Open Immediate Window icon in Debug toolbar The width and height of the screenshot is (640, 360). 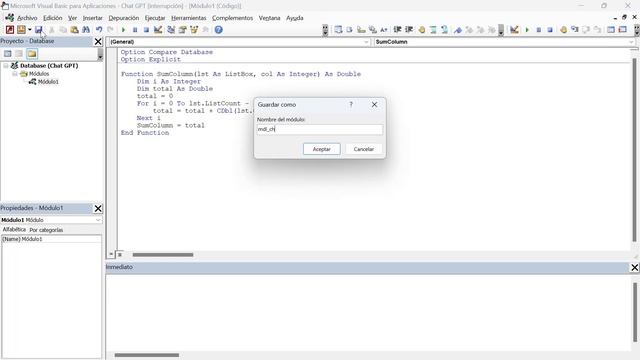point(622,30)
